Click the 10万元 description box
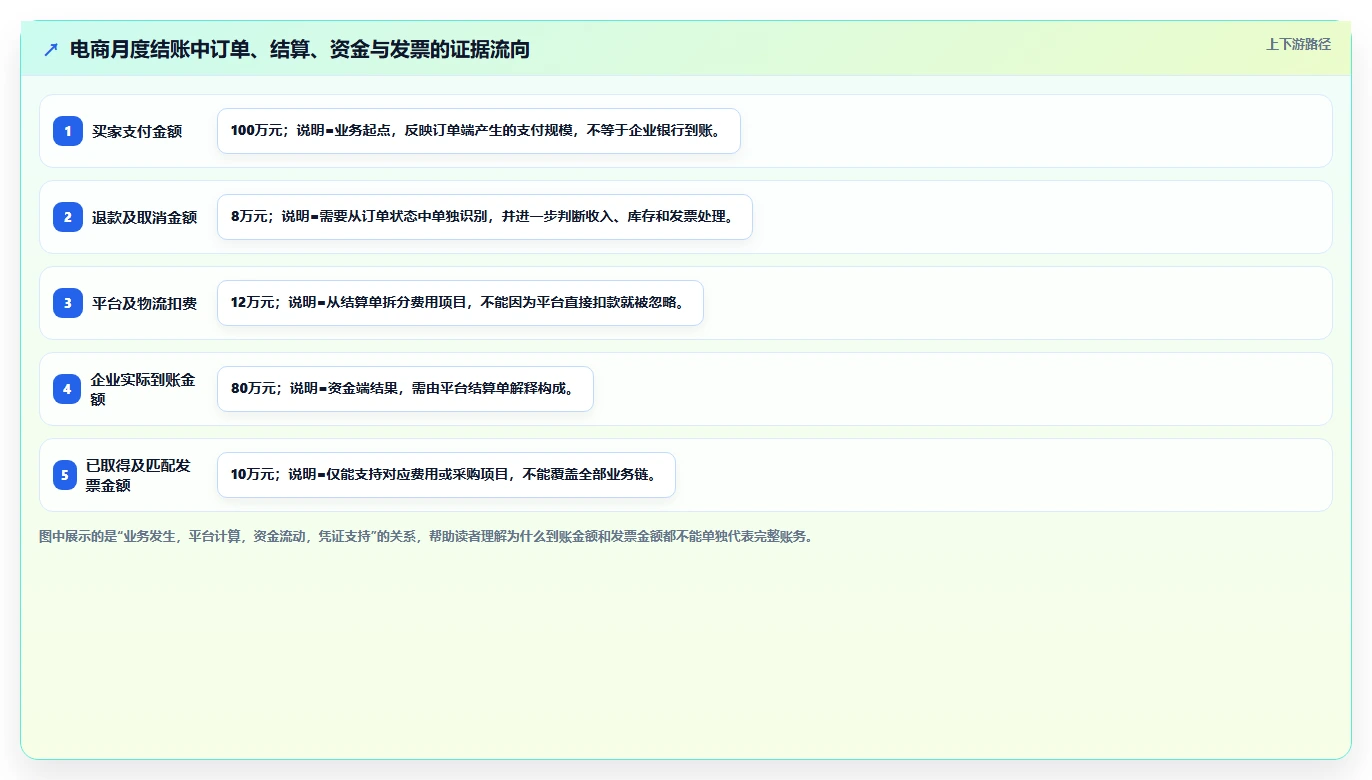This screenshot has width=1372, height=780. pos(446,475)
